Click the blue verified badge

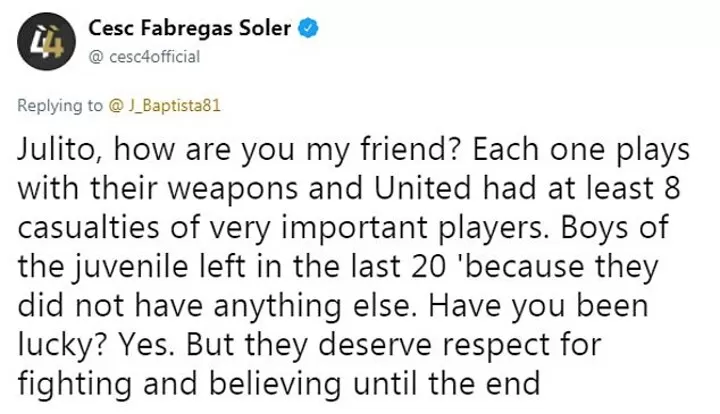point(309,28)
